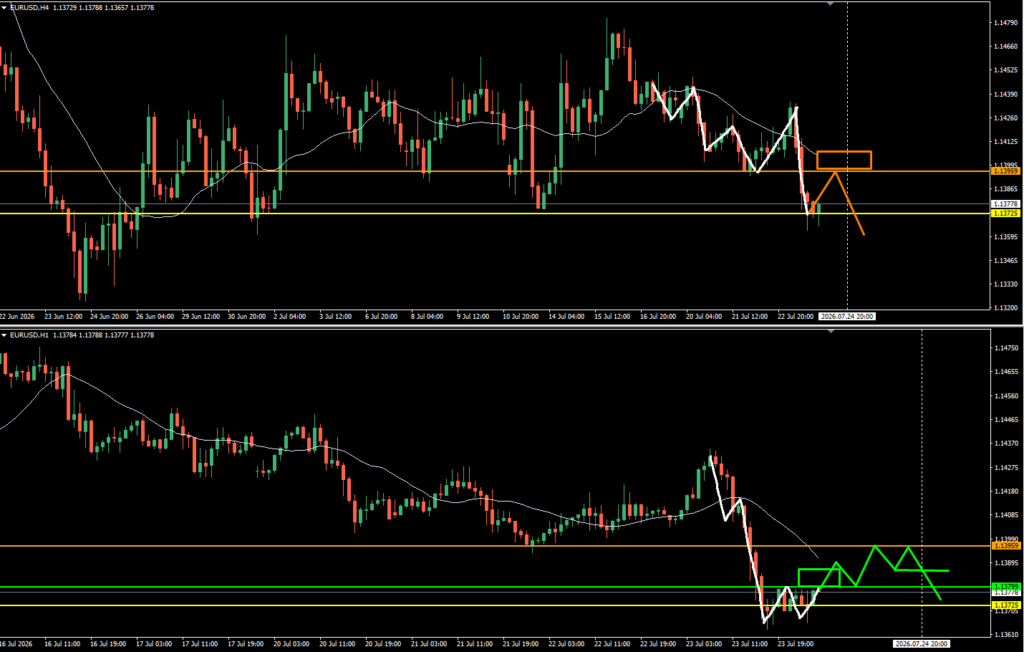
Task: Click the orange 1.13959 price label on H4
Action: click(1006, 171)
